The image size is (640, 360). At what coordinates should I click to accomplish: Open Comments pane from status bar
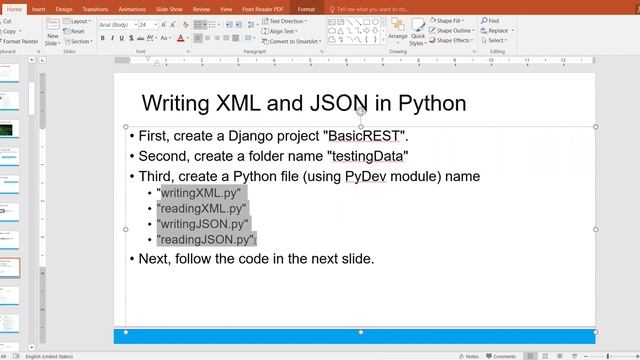point(501,356)
